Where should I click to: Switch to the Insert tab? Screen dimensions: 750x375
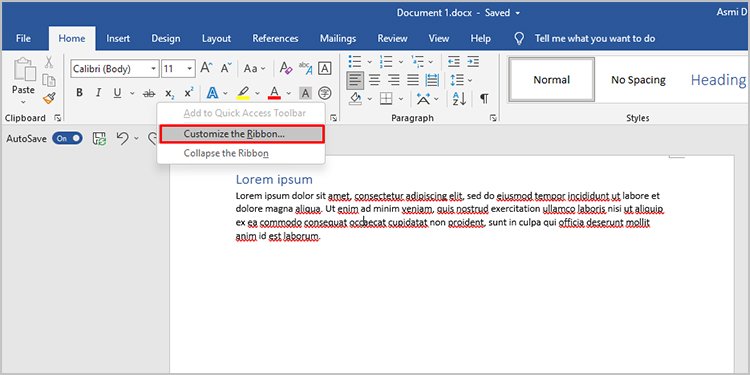click(x=118, y=39)
